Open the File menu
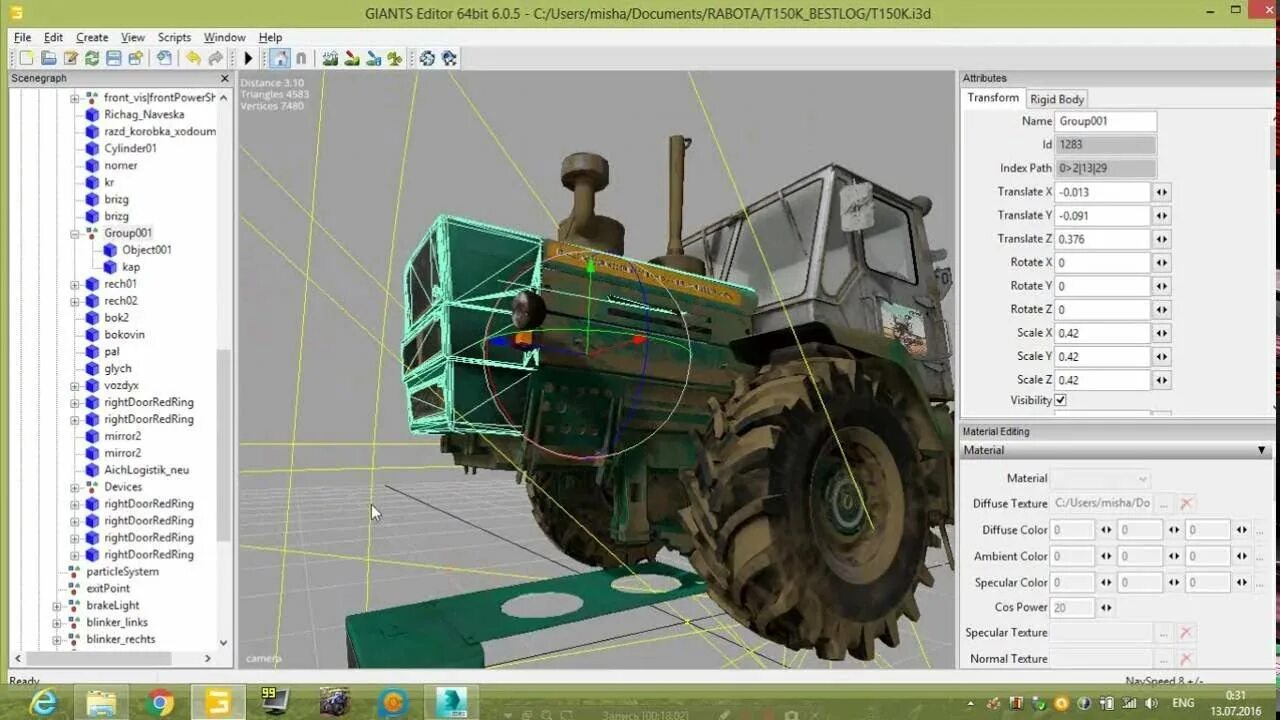1280x720 pixels. 22,37
